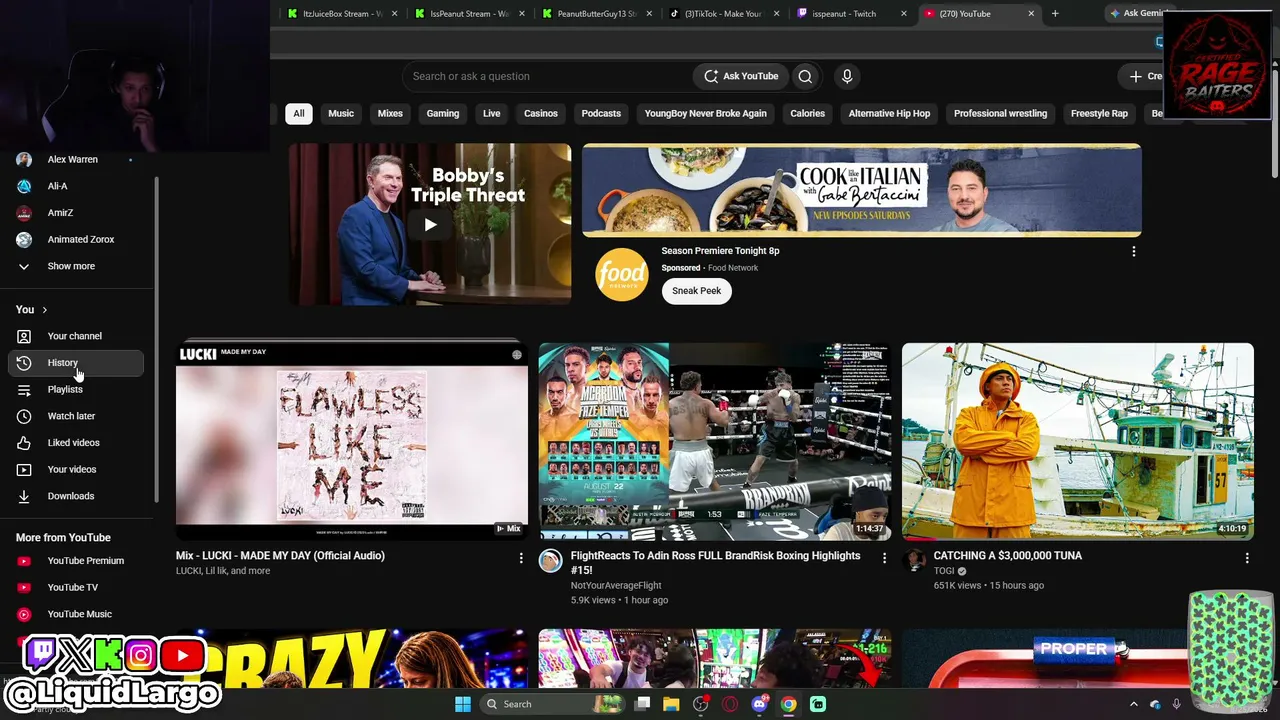Filter the feed by Music
This screenshot has height=720, width=1280.
coord(341,114)
